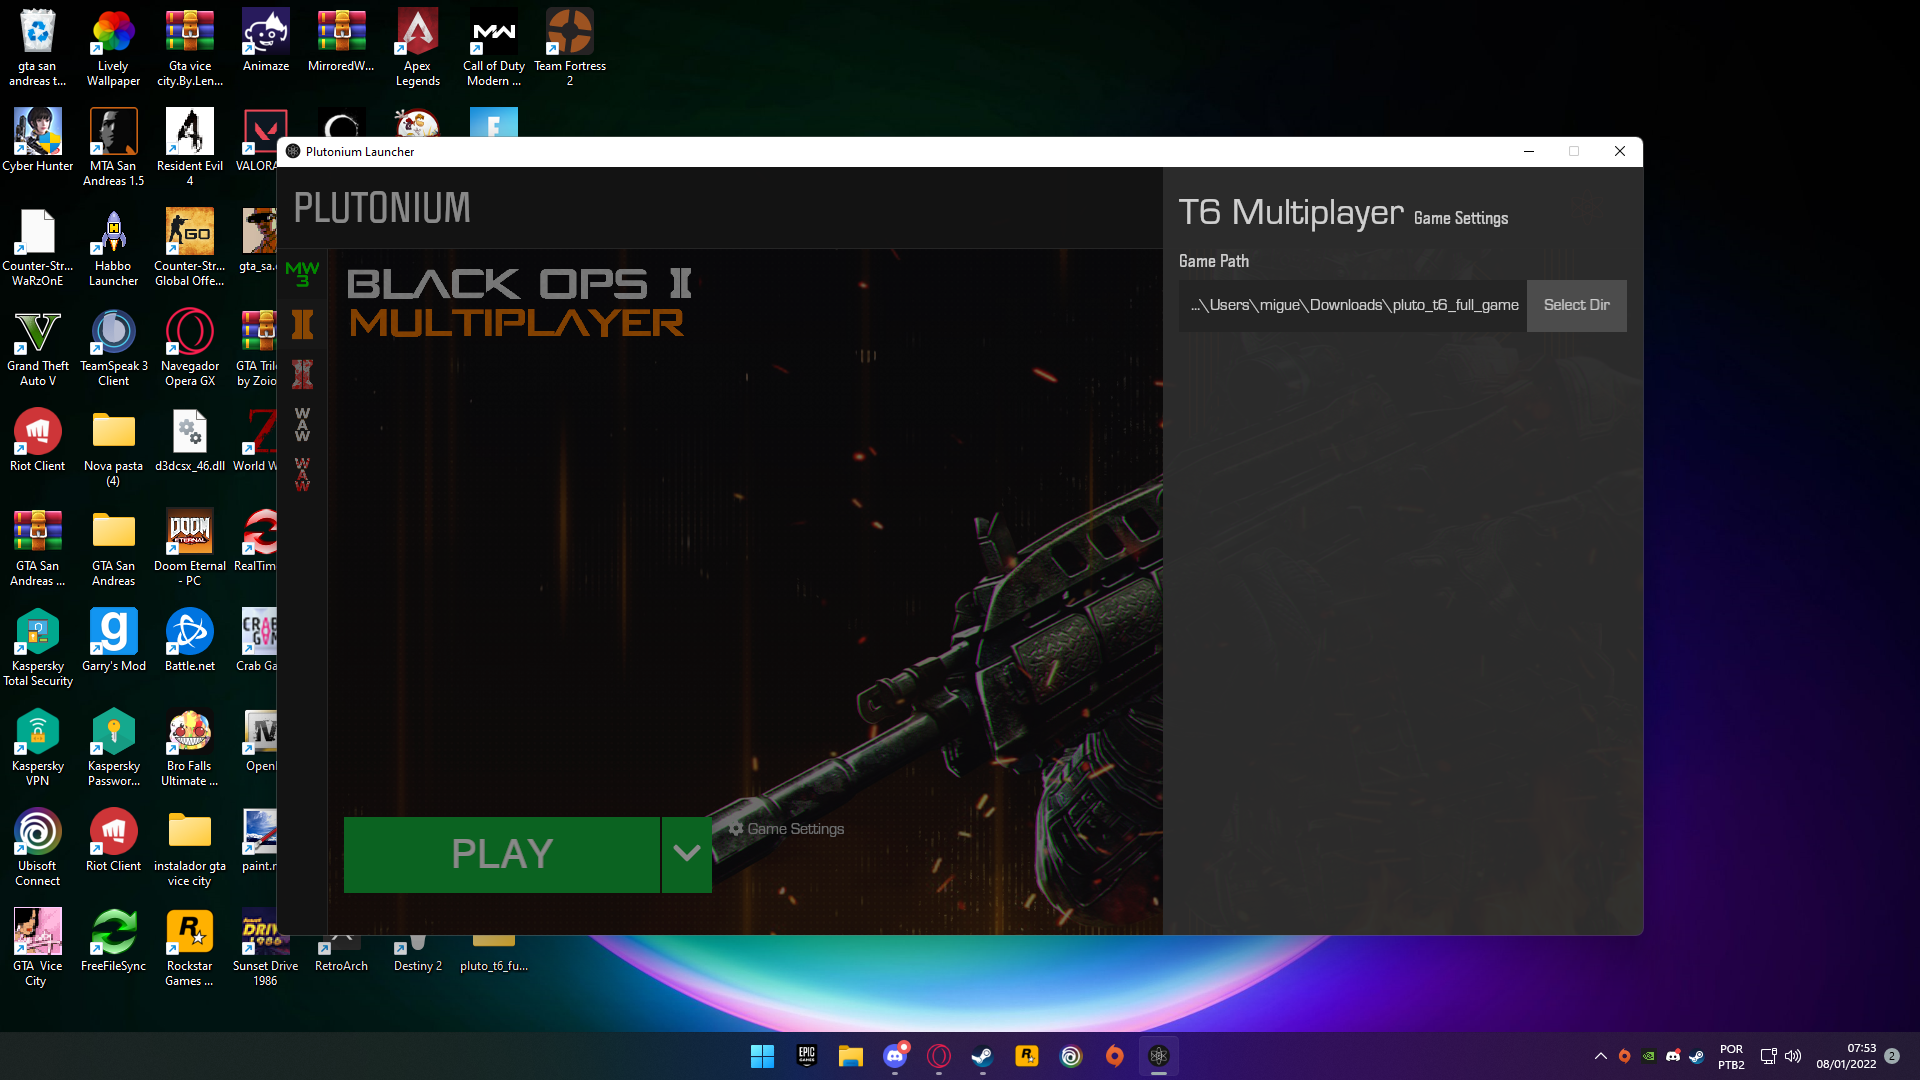The height and width of the screenshot is (1080, 1920).
Task: Open Habbo Launcher desktop icon
Action: click(113, 247)
